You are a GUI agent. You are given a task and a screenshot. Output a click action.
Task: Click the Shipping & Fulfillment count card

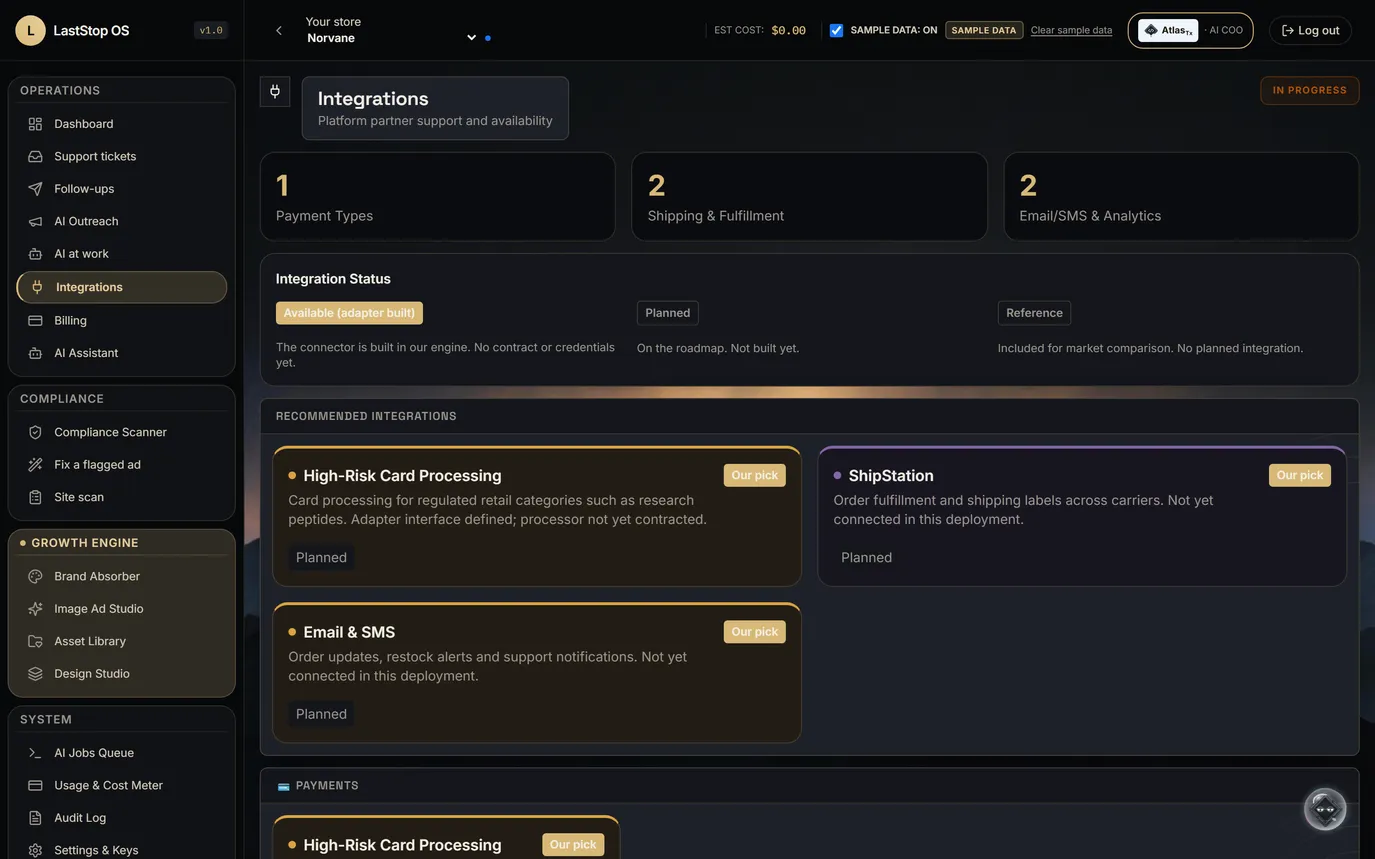point(809,196)
